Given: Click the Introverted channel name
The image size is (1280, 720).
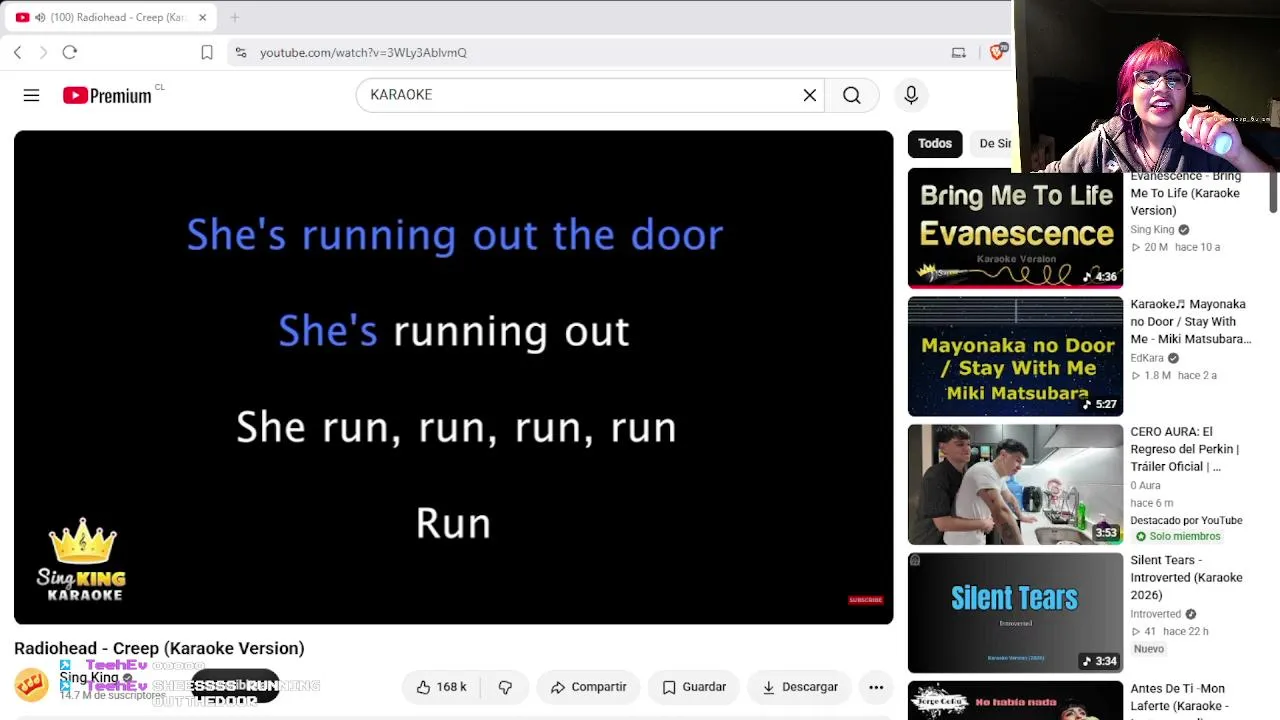Looking at the screenshot, I should (x=1156, y=614).
